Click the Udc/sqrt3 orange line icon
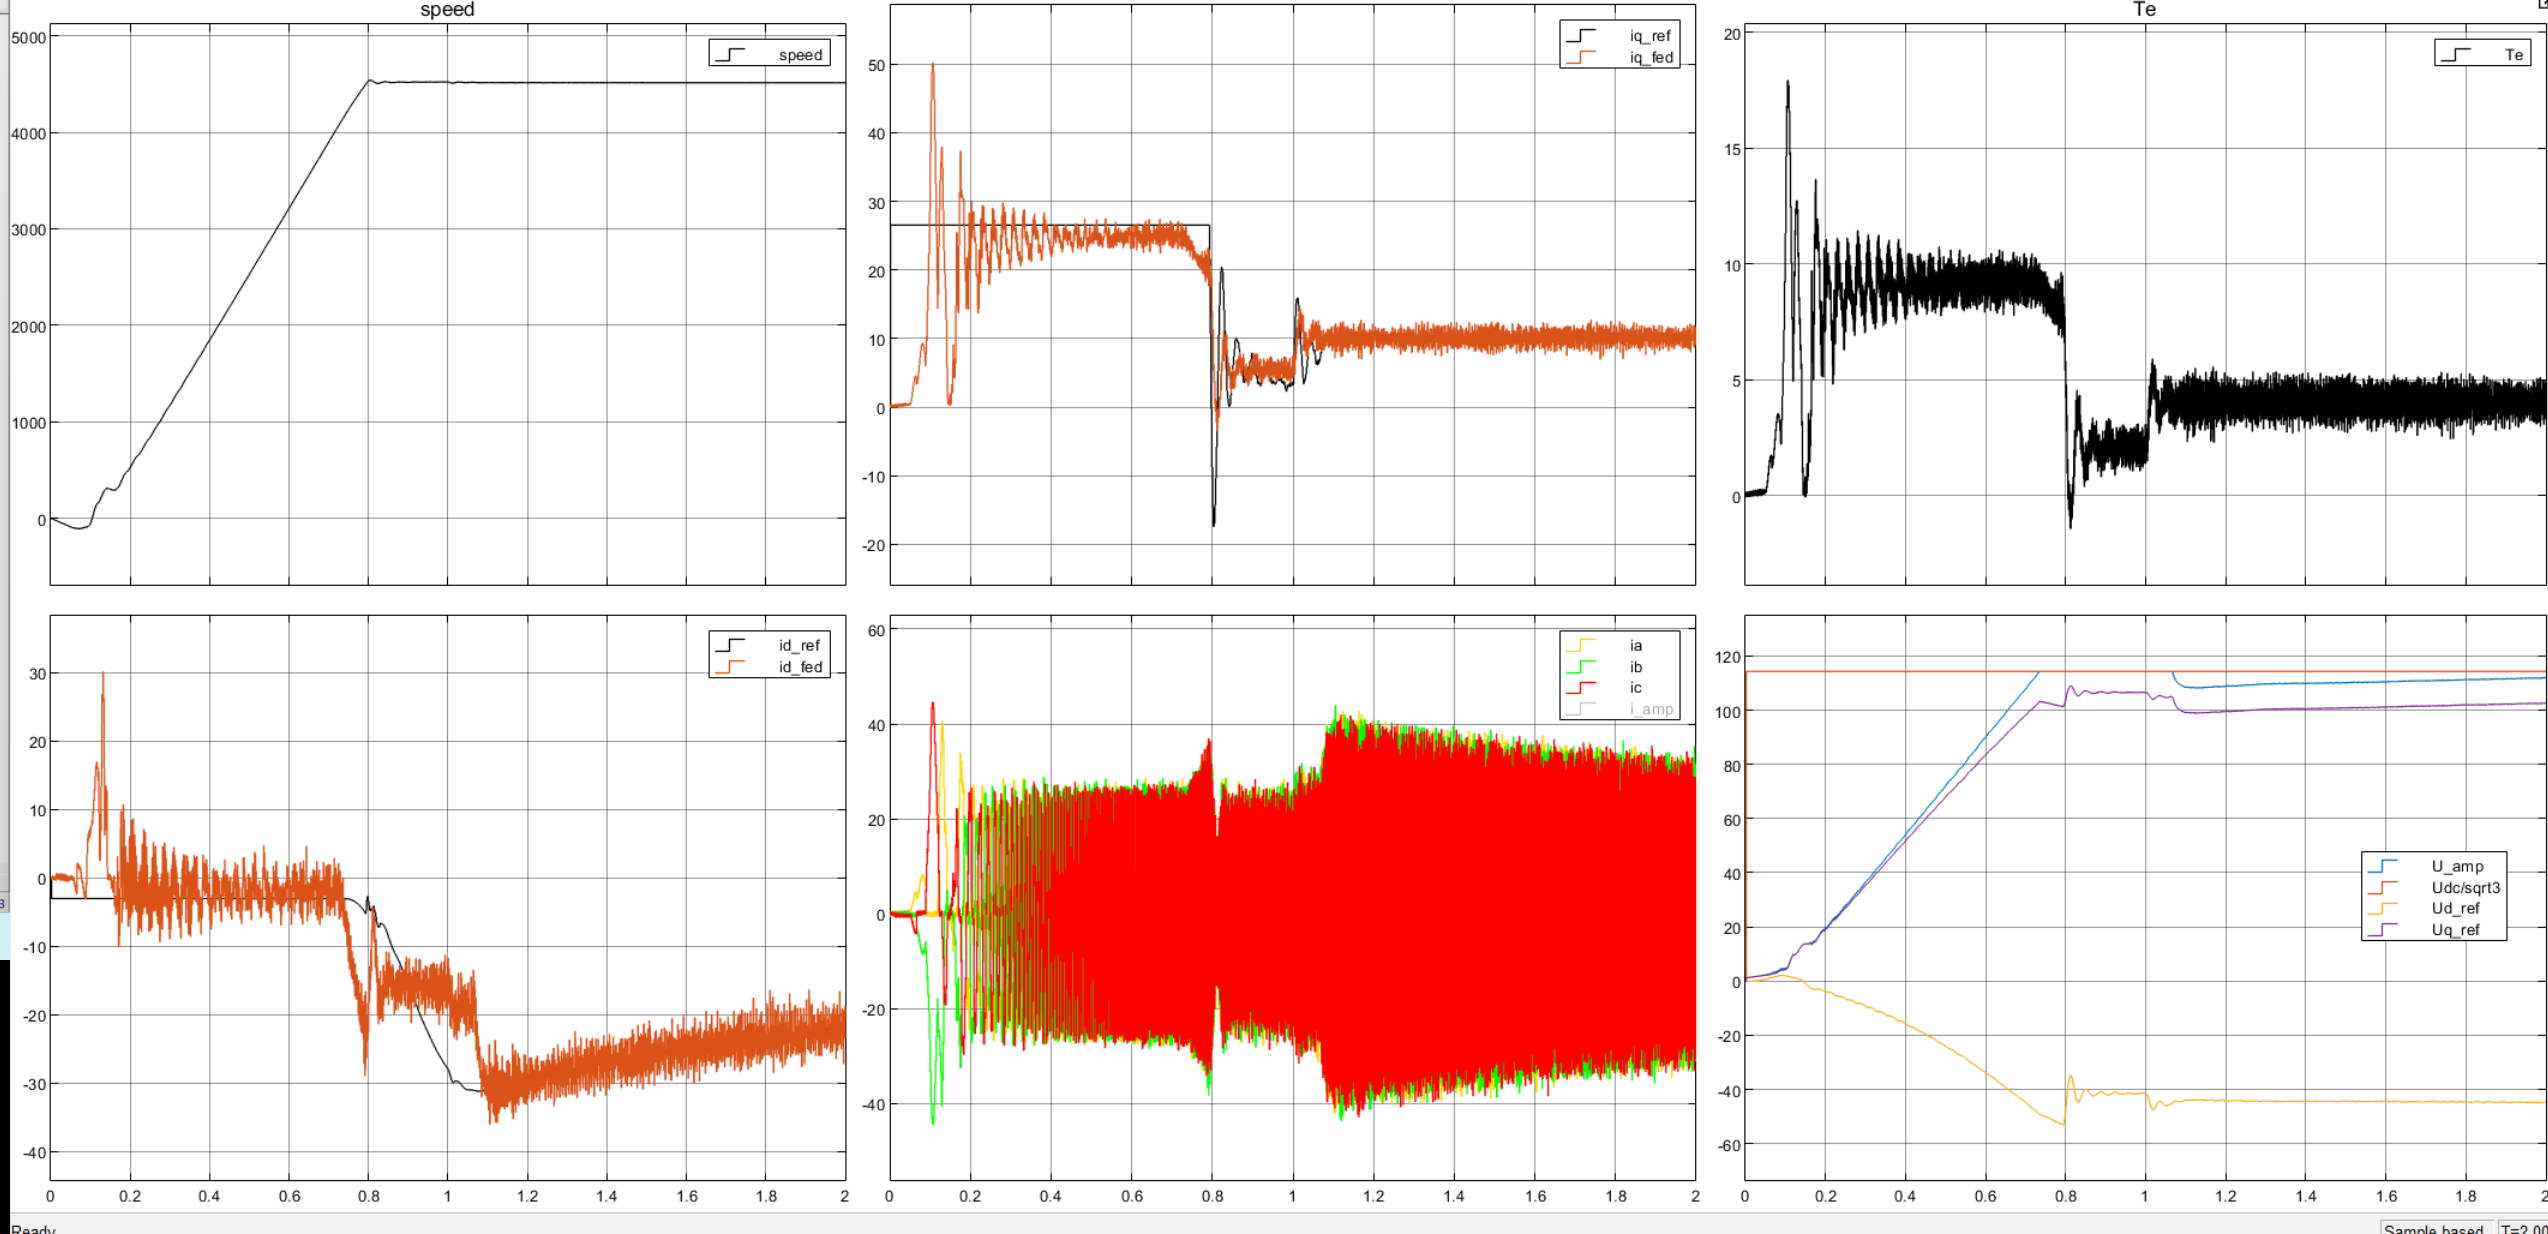Image resolution: width=2548 pixels, height=1234 pixels. pyautogui.click(x=2382, y=887)
